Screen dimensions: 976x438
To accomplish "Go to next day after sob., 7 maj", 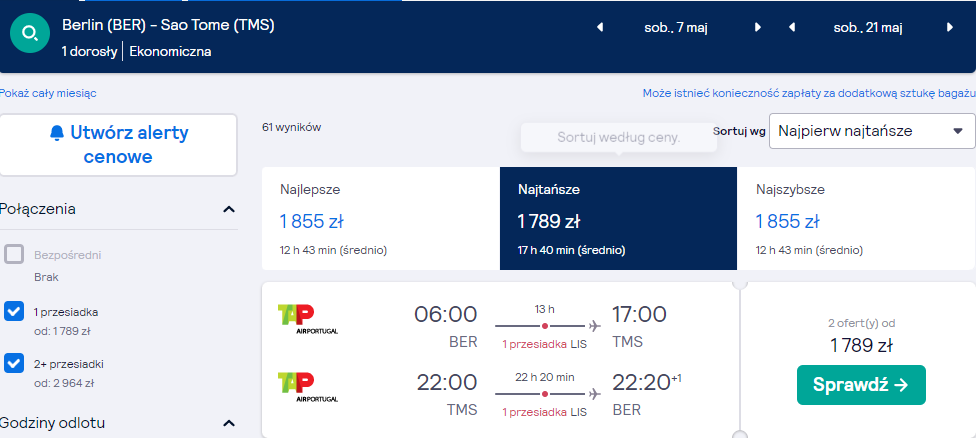I will click(x=758, y=27).
